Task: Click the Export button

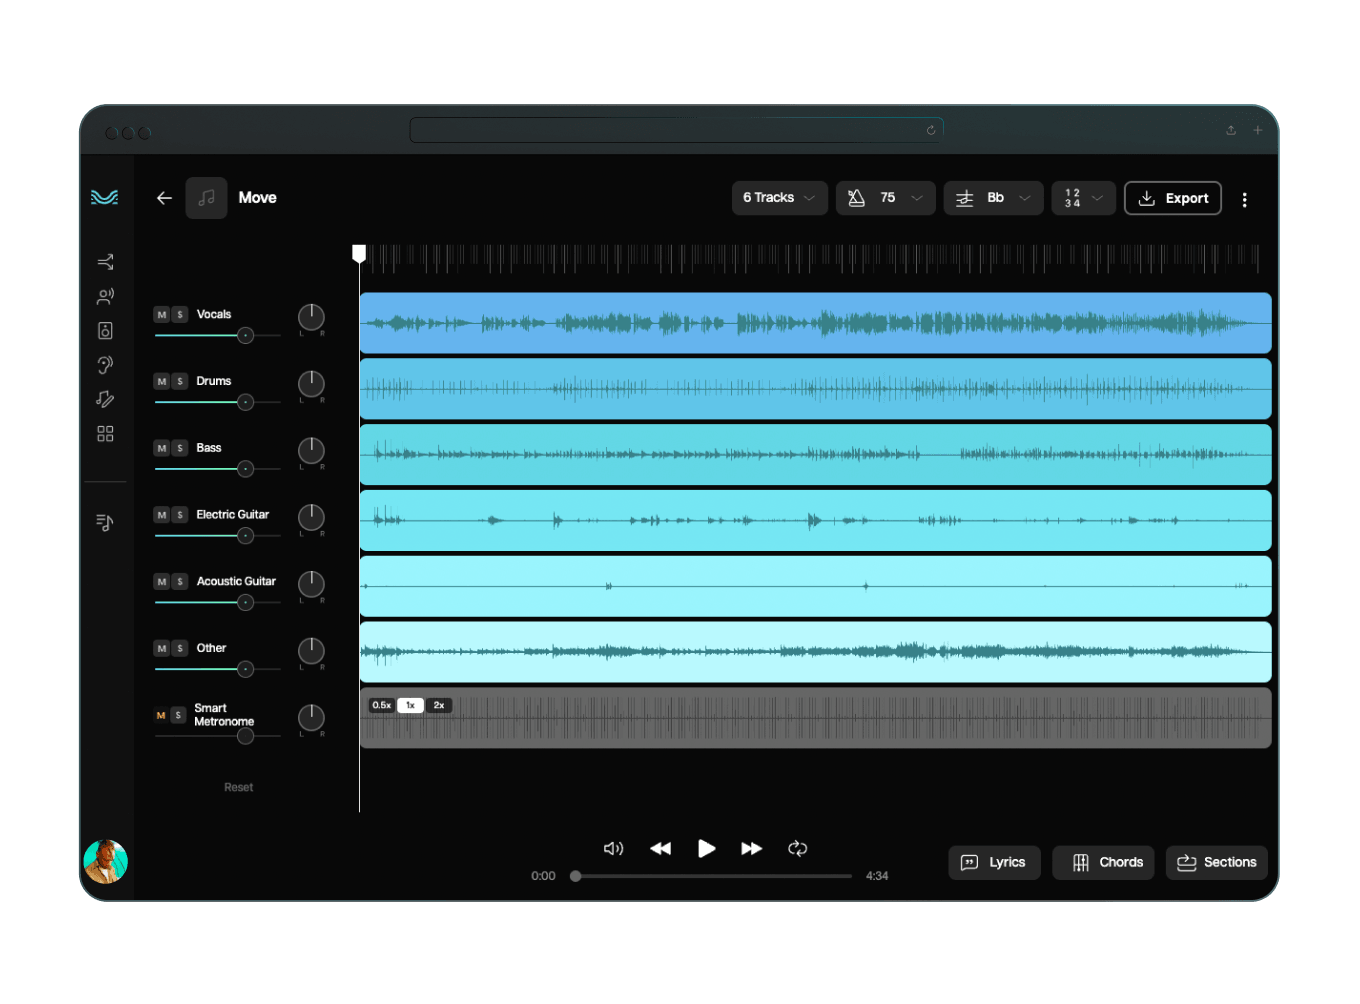Action: [1173, 198]
